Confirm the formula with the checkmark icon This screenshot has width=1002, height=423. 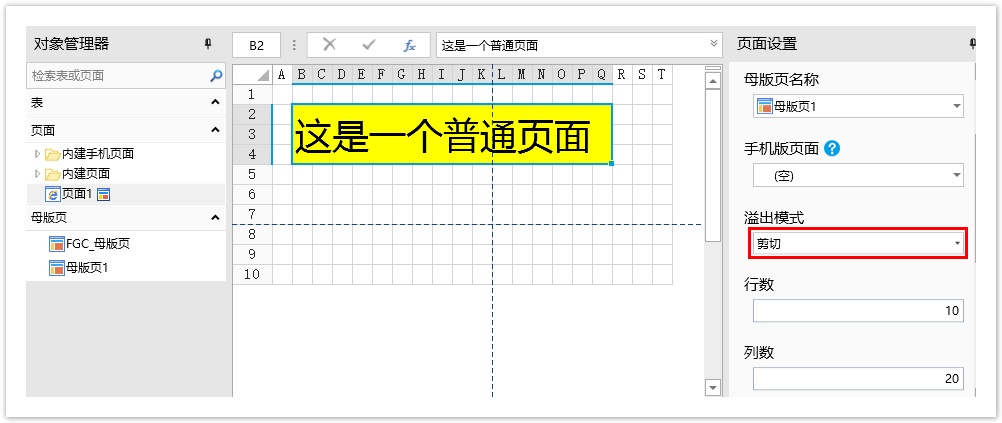pos(368,45)
